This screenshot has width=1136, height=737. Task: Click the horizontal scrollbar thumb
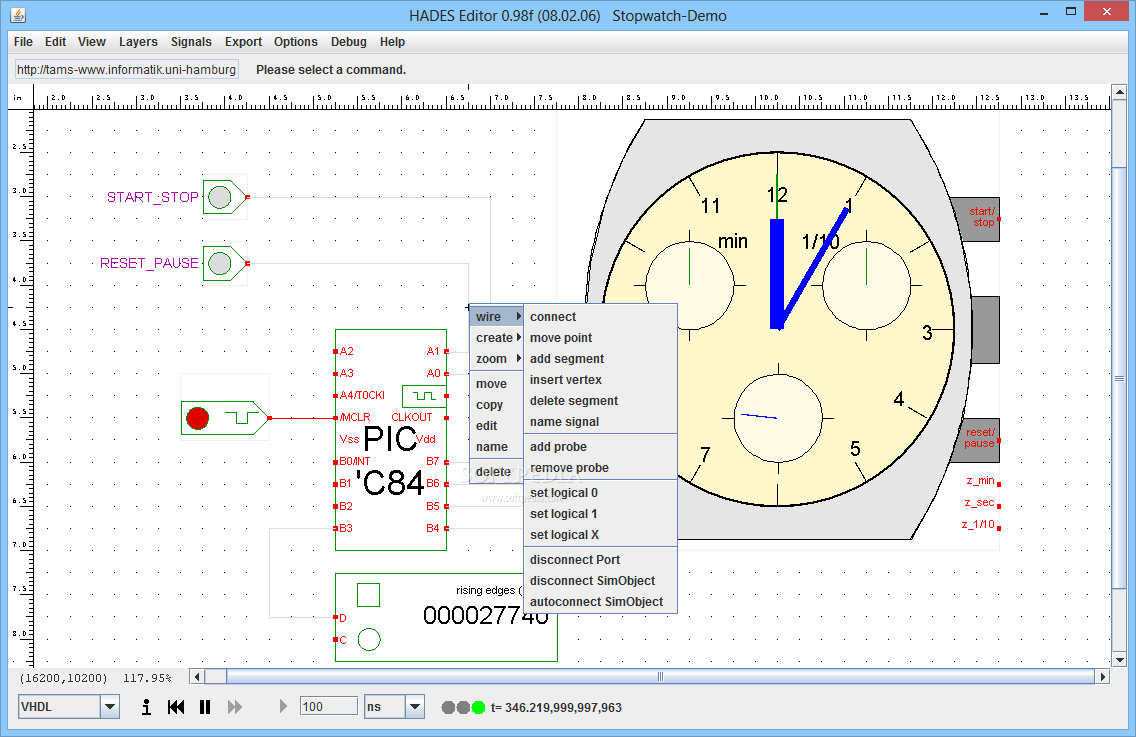point(660,677)
